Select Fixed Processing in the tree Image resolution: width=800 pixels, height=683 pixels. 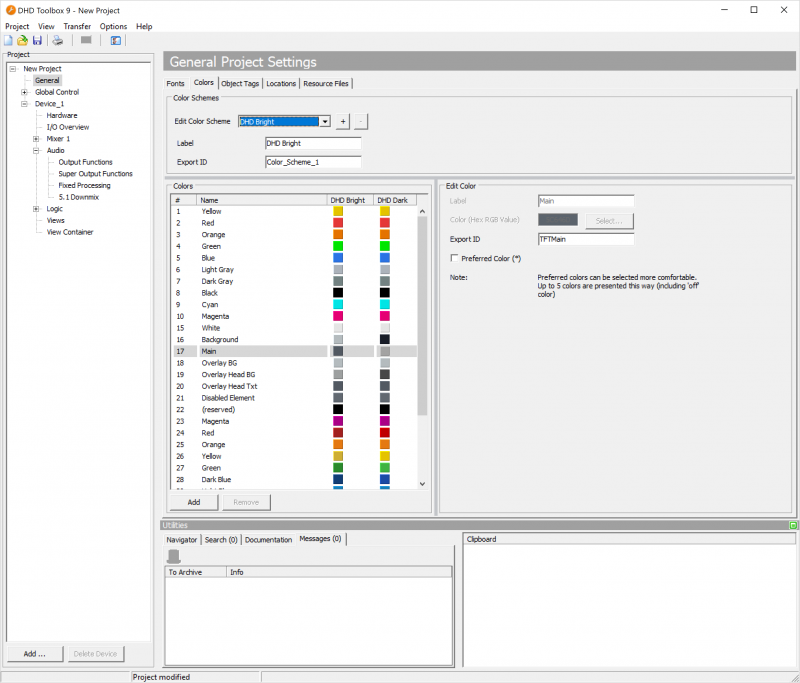pyautogui.click(x=84, y=186)
